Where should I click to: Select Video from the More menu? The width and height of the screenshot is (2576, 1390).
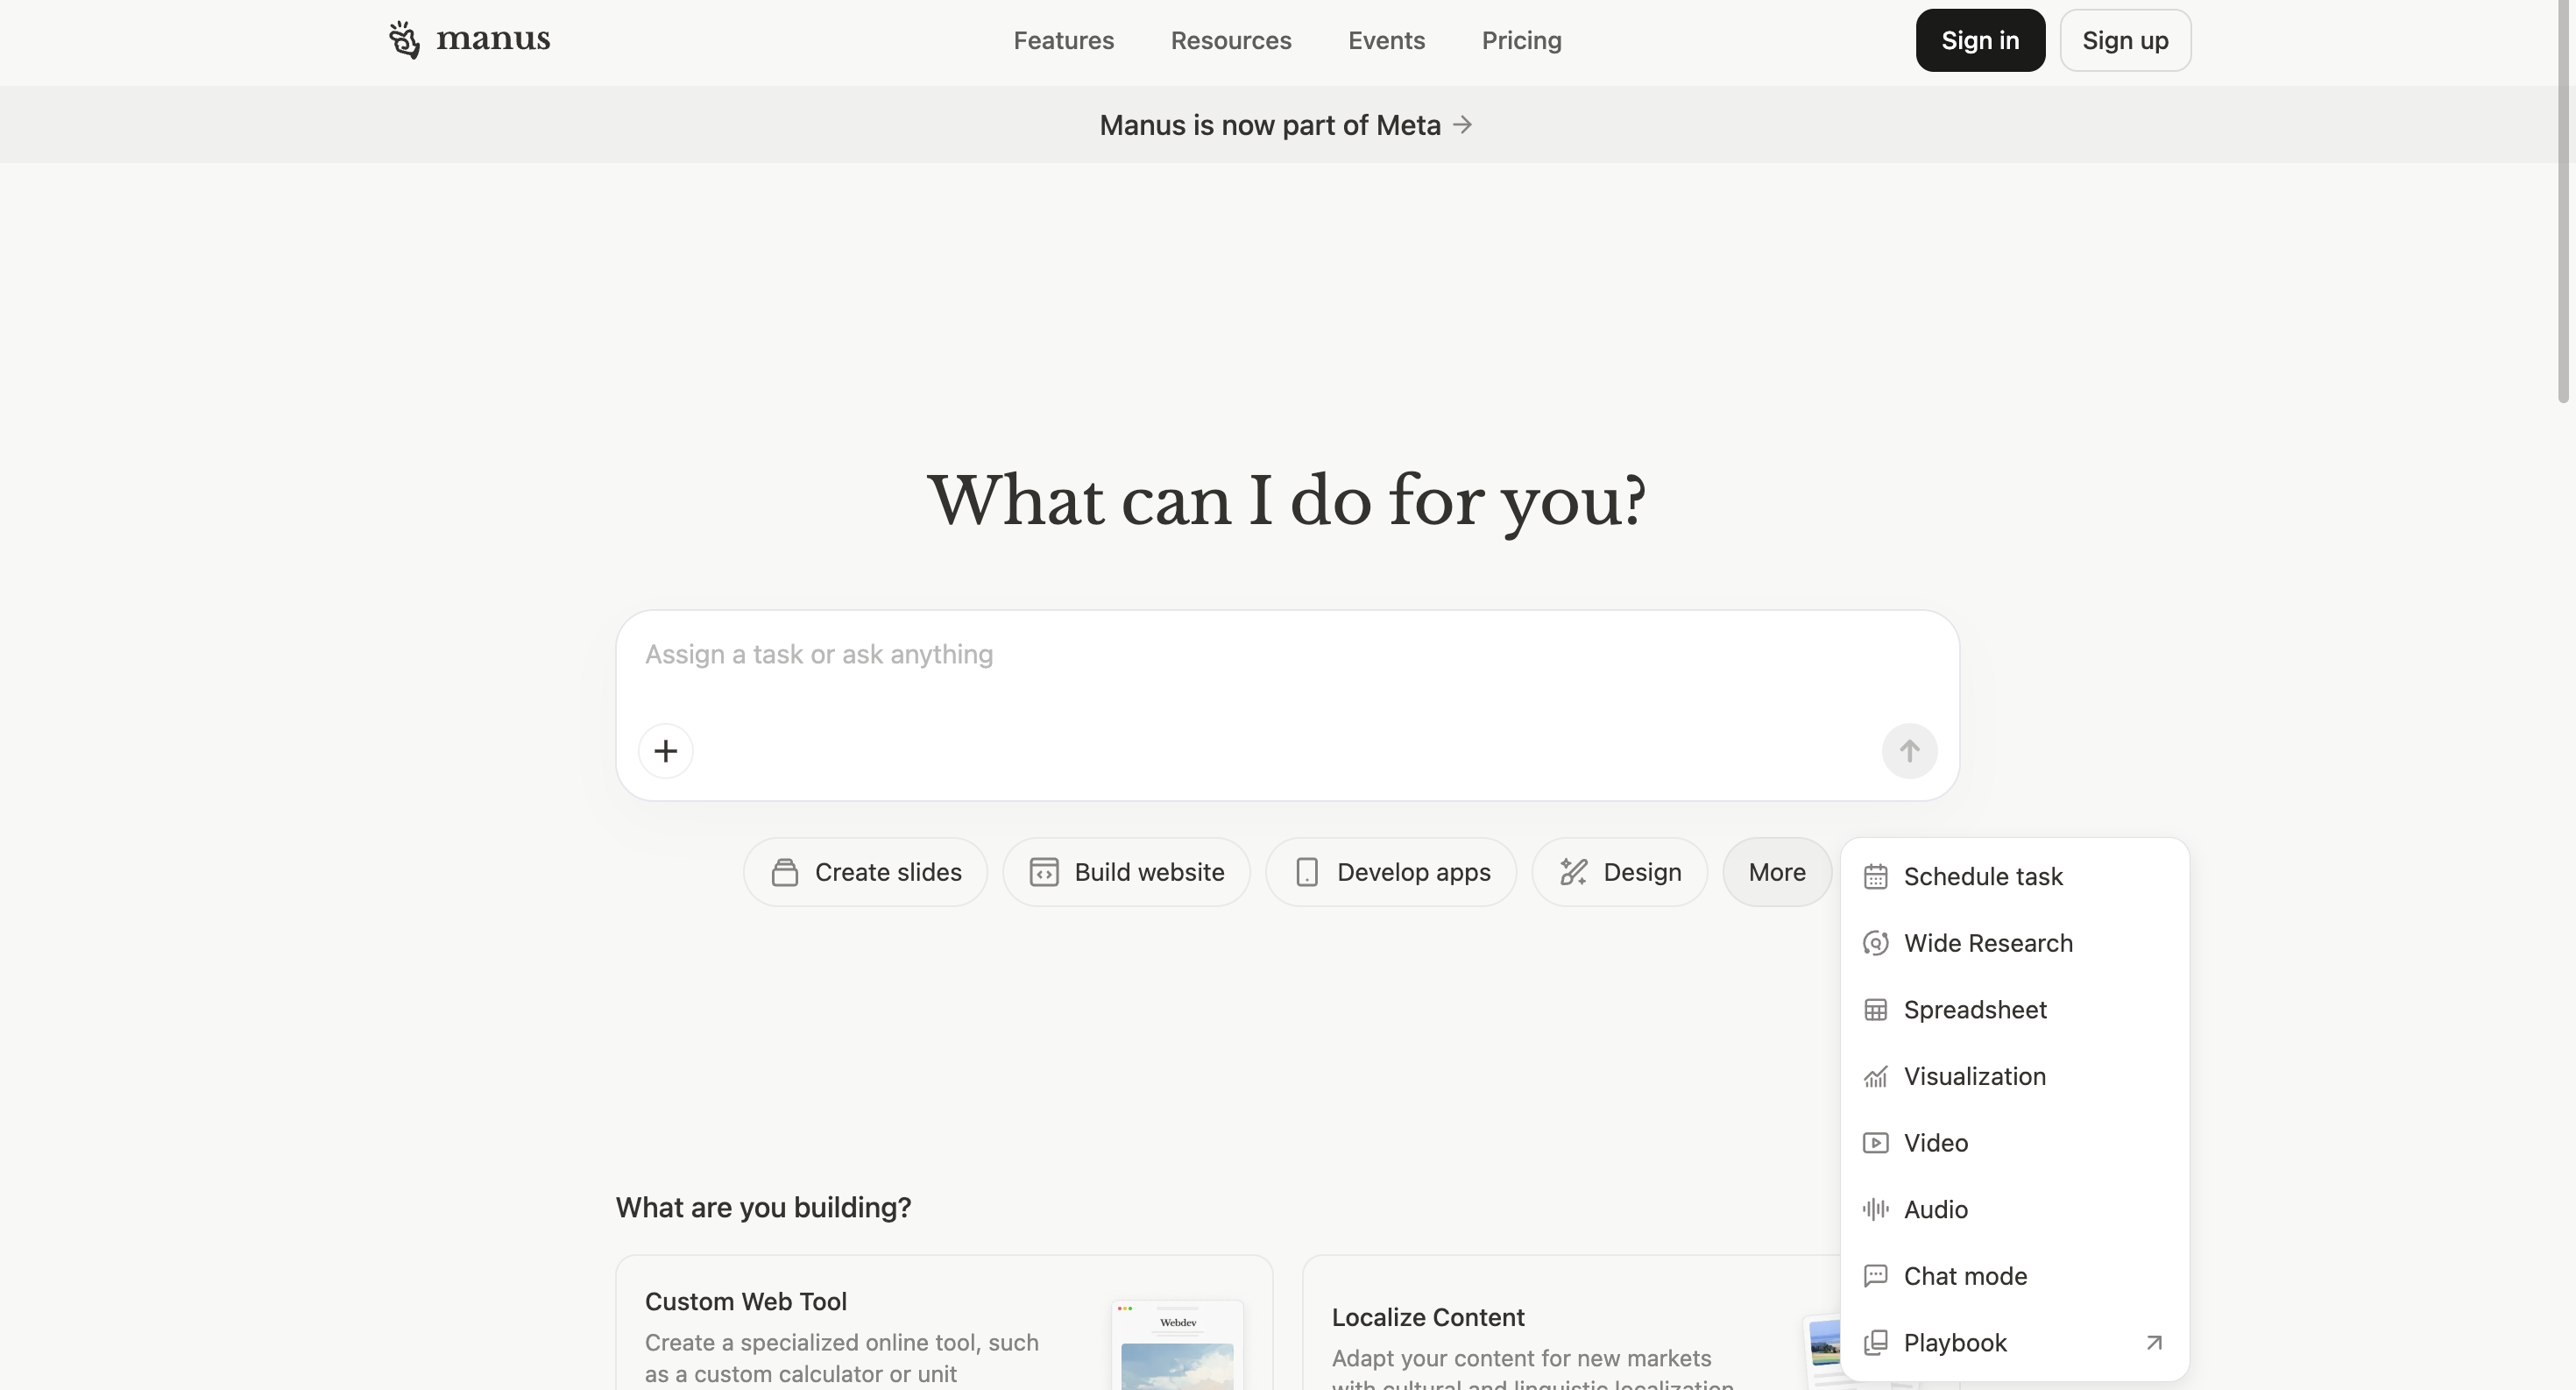pos(2015,1143)
